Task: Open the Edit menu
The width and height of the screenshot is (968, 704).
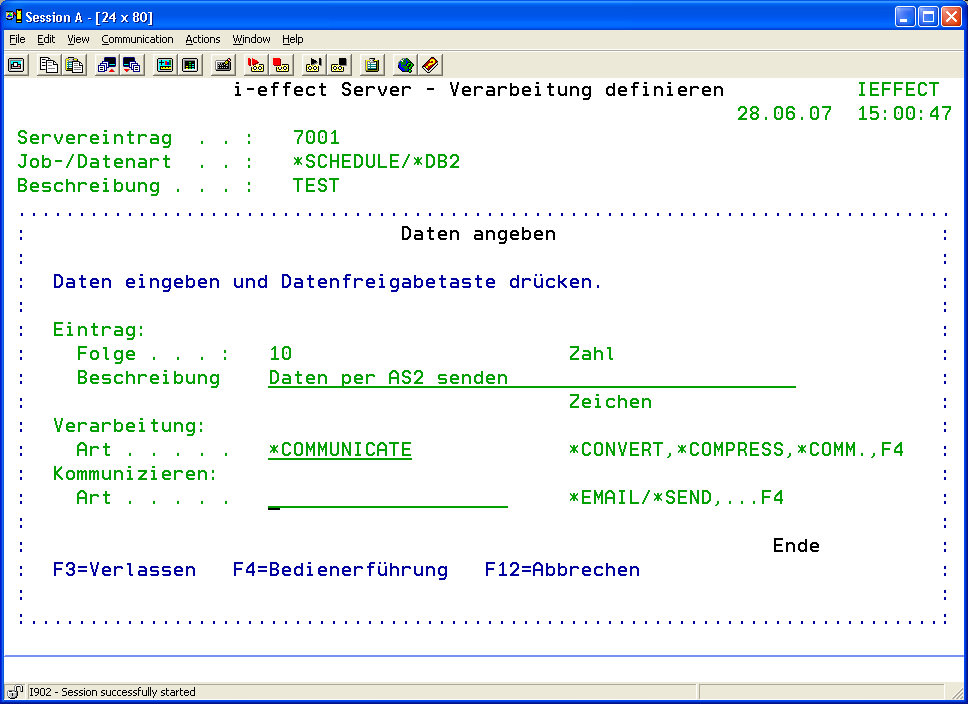Action: (46, 39)
